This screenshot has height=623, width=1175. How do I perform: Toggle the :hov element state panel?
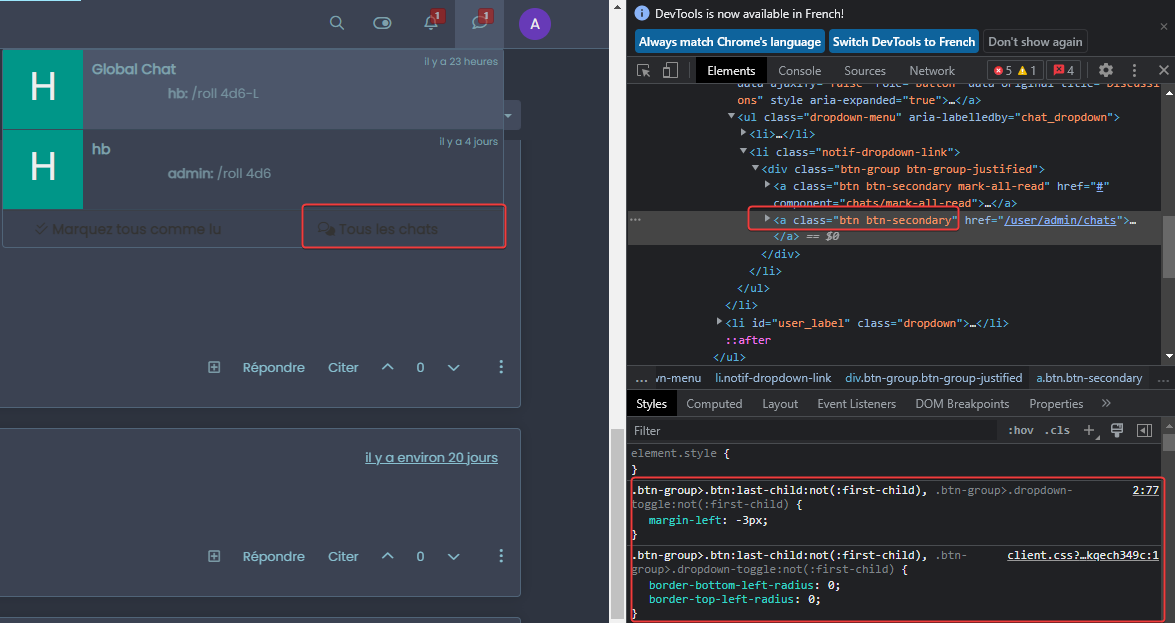[1021, 431]
